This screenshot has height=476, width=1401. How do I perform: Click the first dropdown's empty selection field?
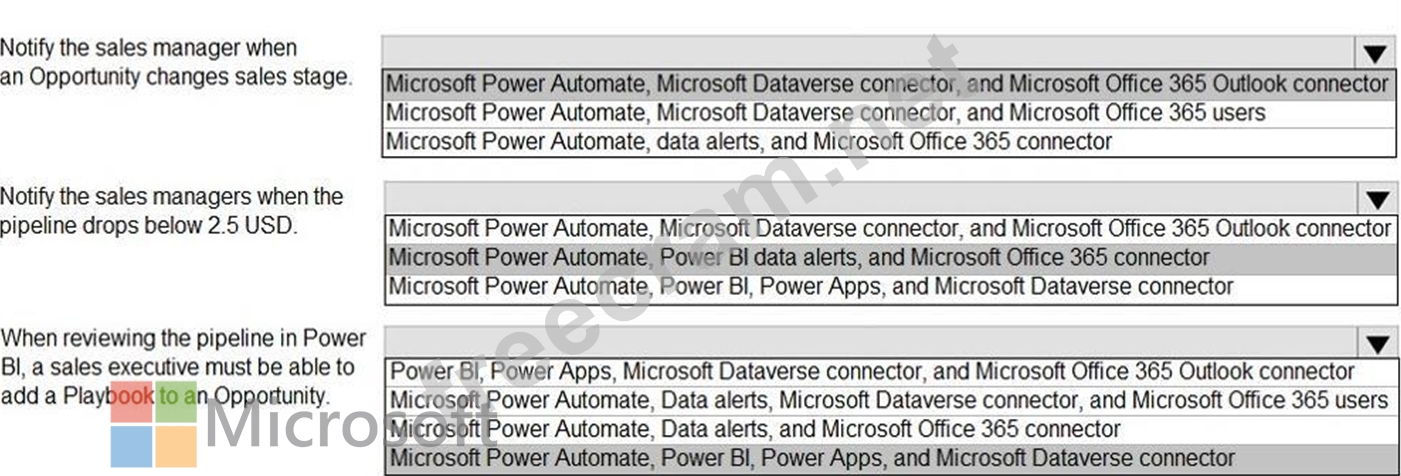[870, 53]
